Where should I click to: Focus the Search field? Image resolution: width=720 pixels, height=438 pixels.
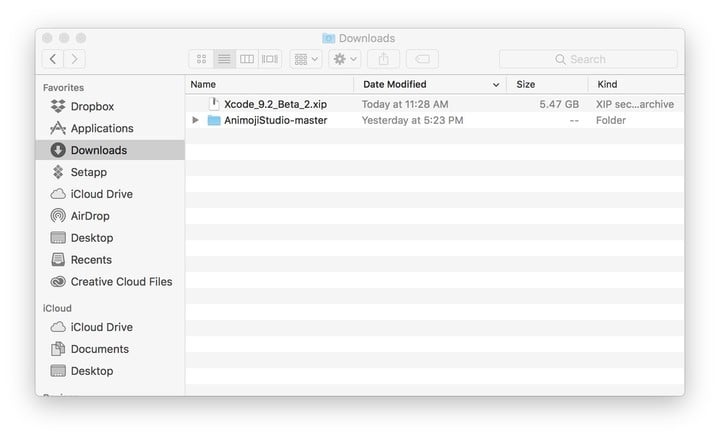click(x=588, y=59)
